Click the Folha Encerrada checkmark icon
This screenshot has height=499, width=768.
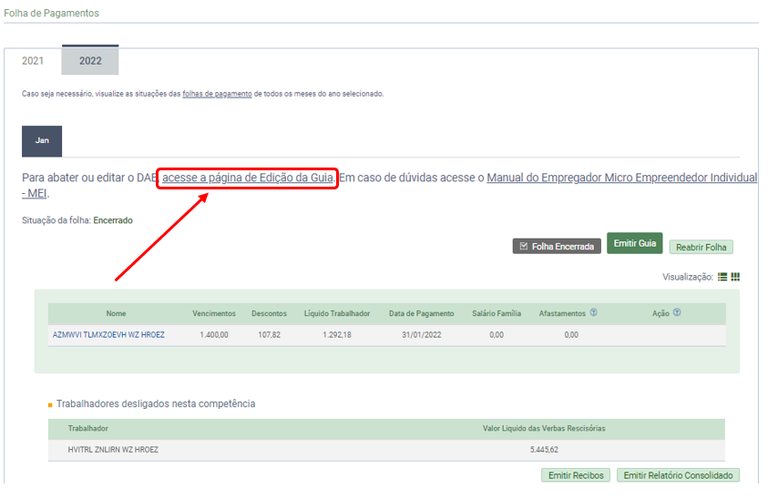[523, 246]
